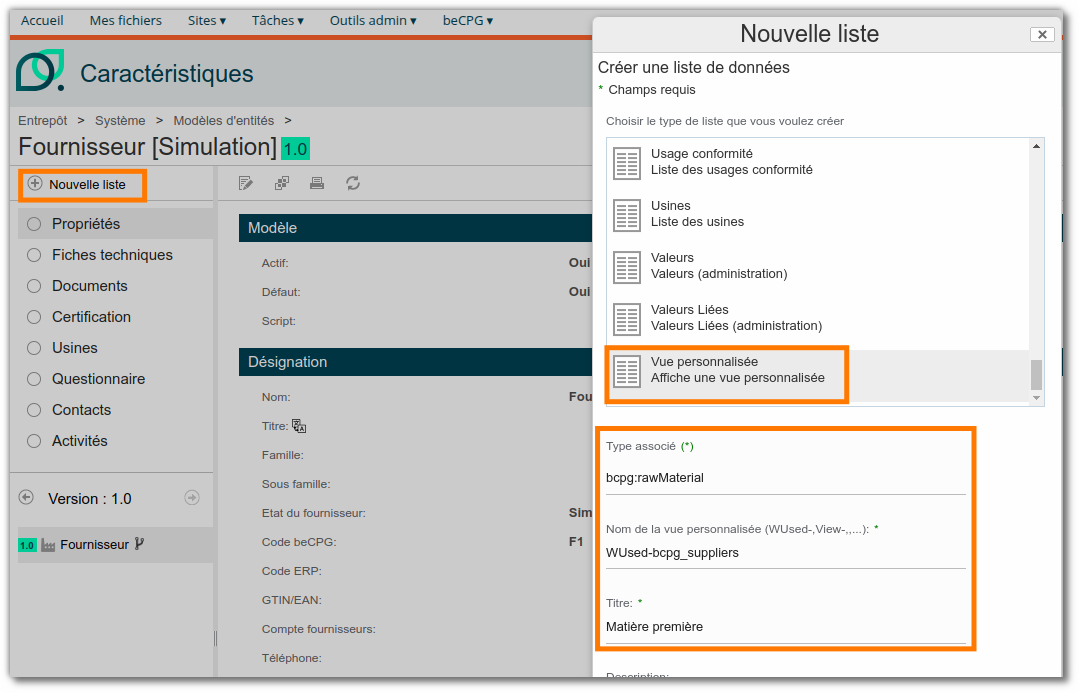
Task: Click list icon for Valeurs Liées
Action: 627,319
